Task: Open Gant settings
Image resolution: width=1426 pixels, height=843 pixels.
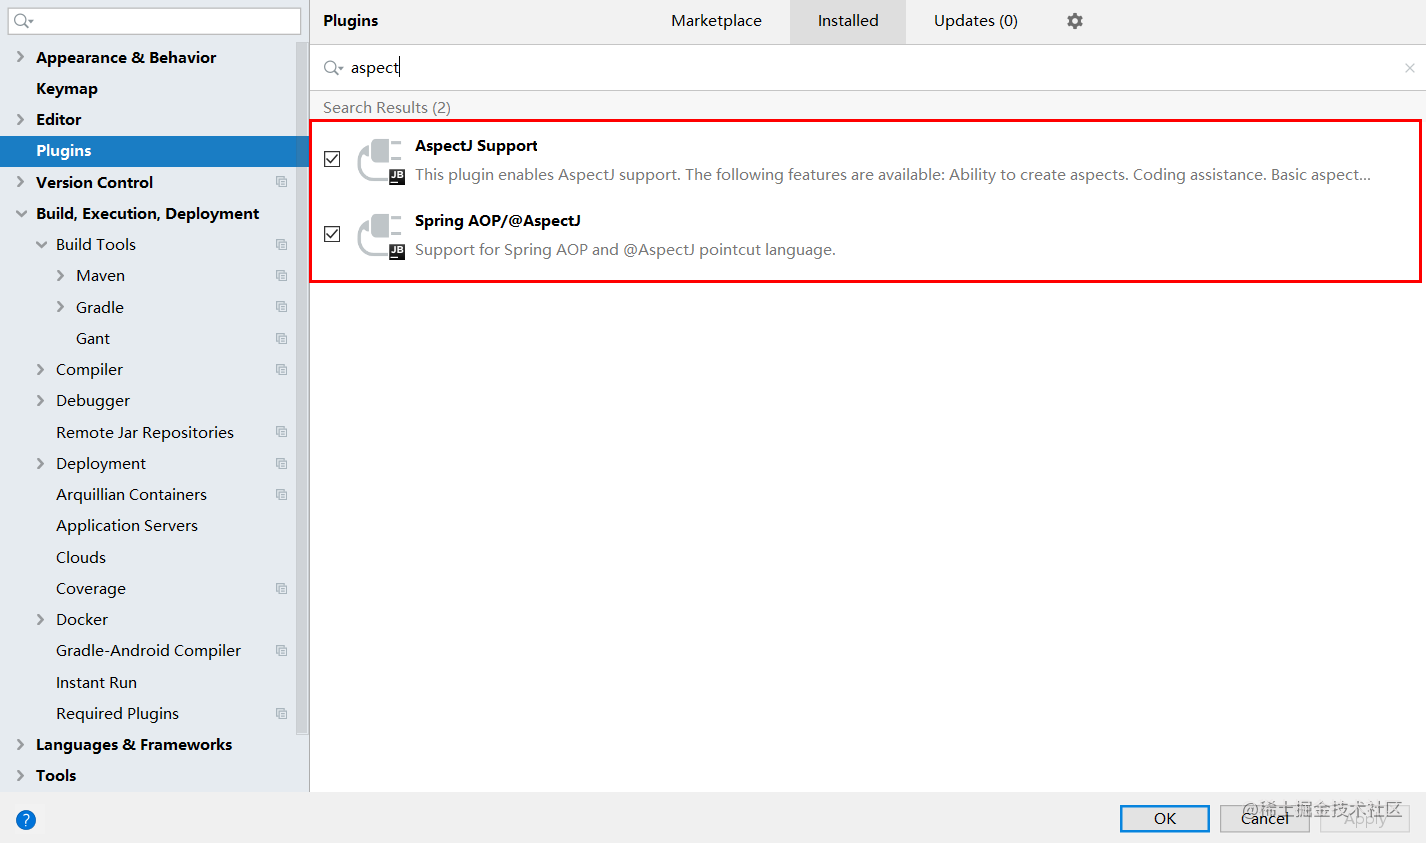Action: [93, 339]
